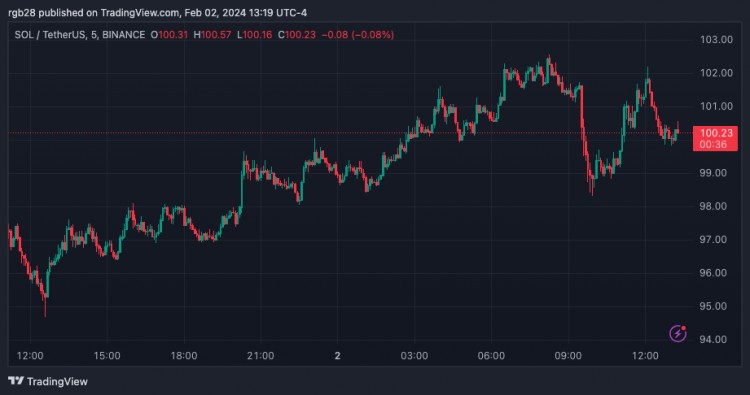Image resolution: width=750 pixels, height=395 pixels.
Task: Click the TradingView logo icon
Action: pyautogui.click(x=16, y=381)
